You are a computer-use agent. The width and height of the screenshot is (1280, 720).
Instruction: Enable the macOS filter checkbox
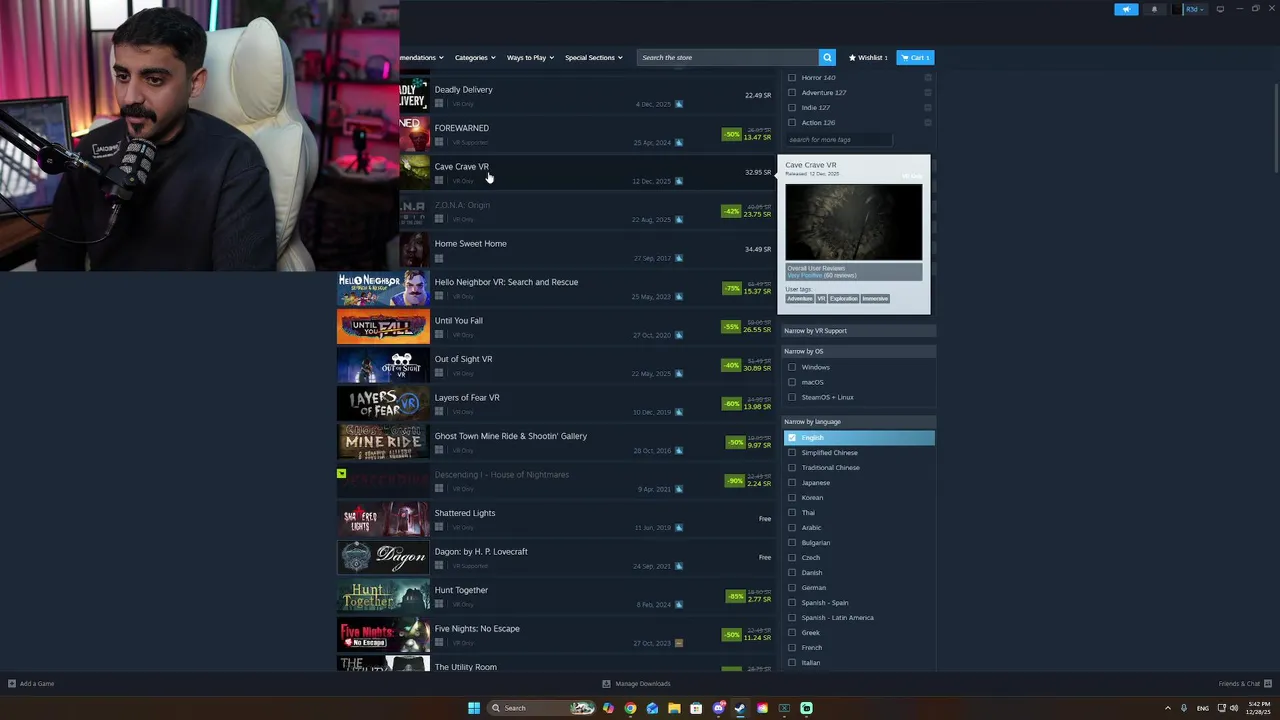pos(792,382)
